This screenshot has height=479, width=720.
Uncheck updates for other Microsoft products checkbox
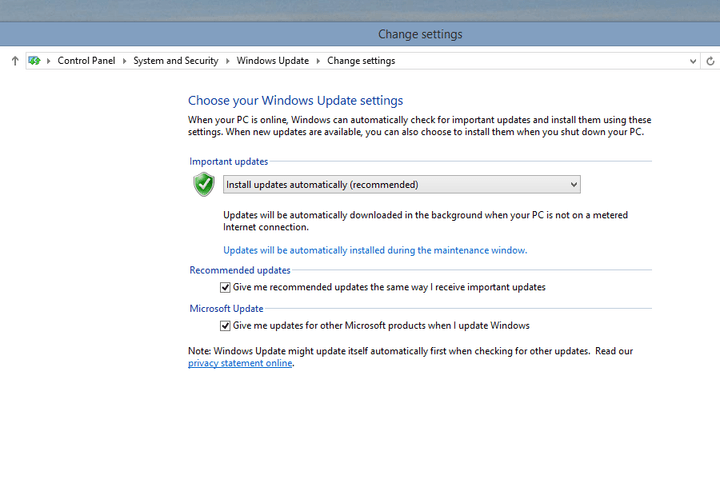pyautogui.click(x=225, y=326)
